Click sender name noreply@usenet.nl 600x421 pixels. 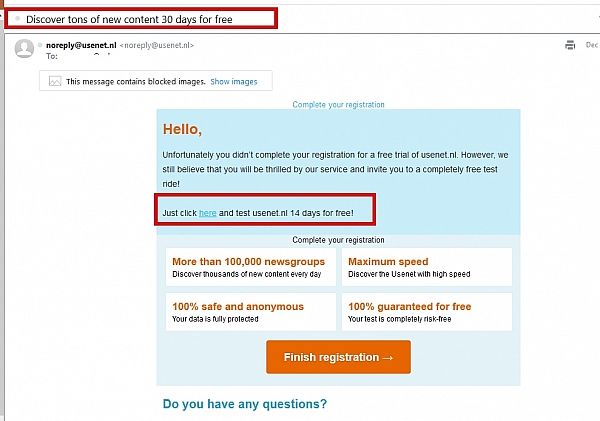pyautogui.click(x=81, y=45)
